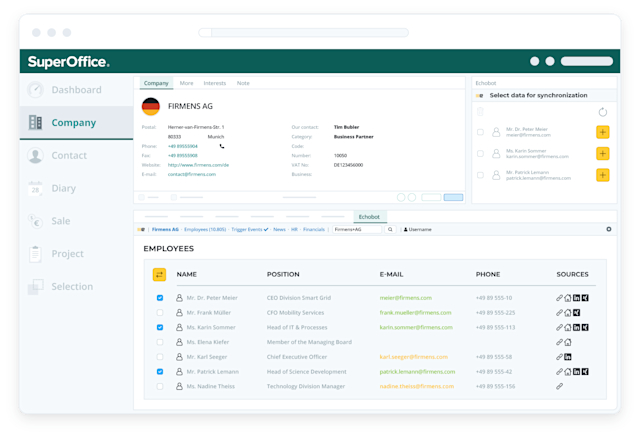Click Xing source icon for Patrick Lemann
Image resolution: width=640 pixels, height=438 pixels.
(x=585, y=371)
